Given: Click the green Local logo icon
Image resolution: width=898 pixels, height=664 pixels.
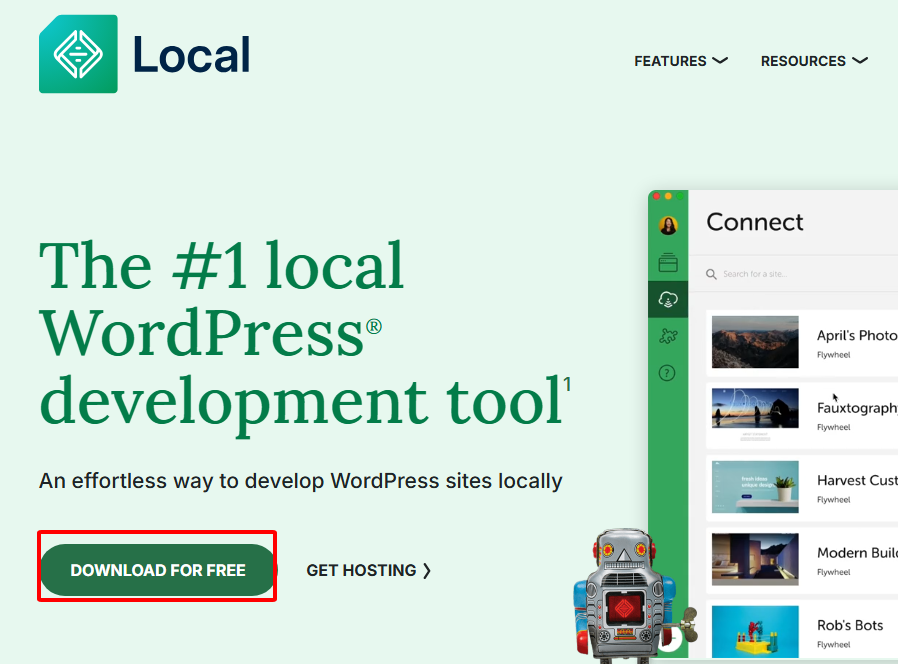Looking at the screenshot, I should pyautogui.click(x=78, y=54).
